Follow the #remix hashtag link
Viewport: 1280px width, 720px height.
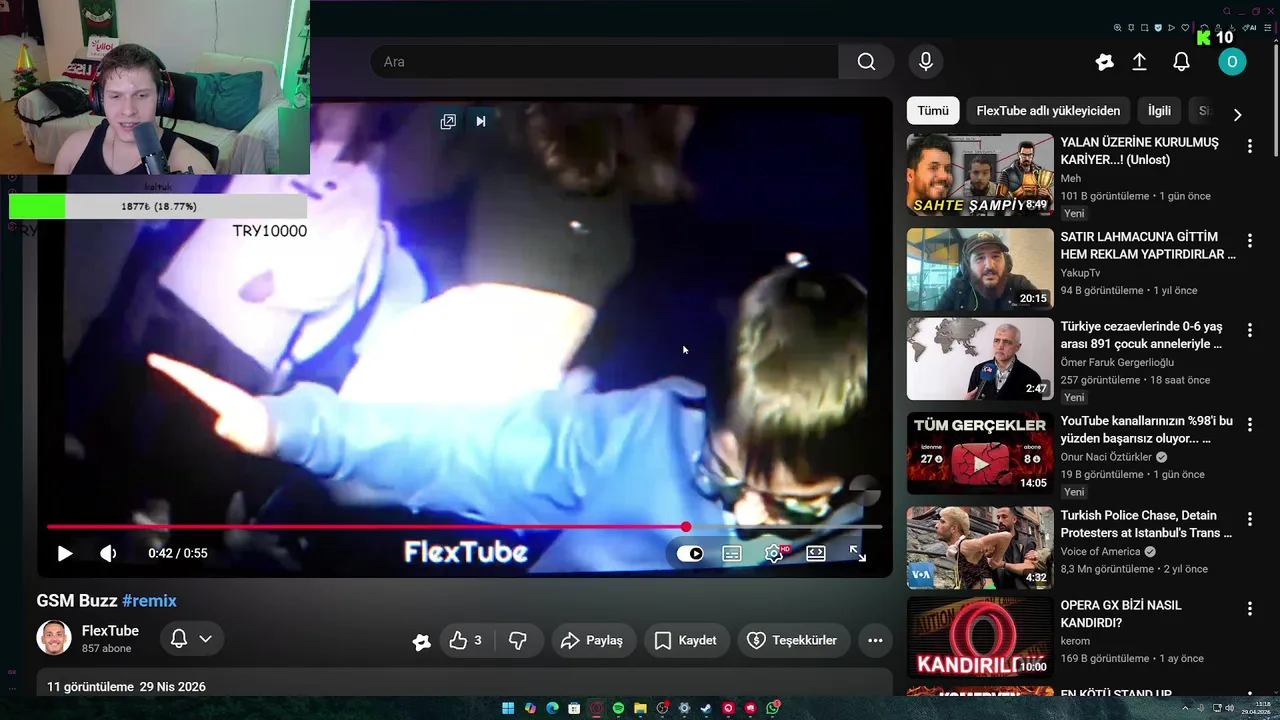149,601
